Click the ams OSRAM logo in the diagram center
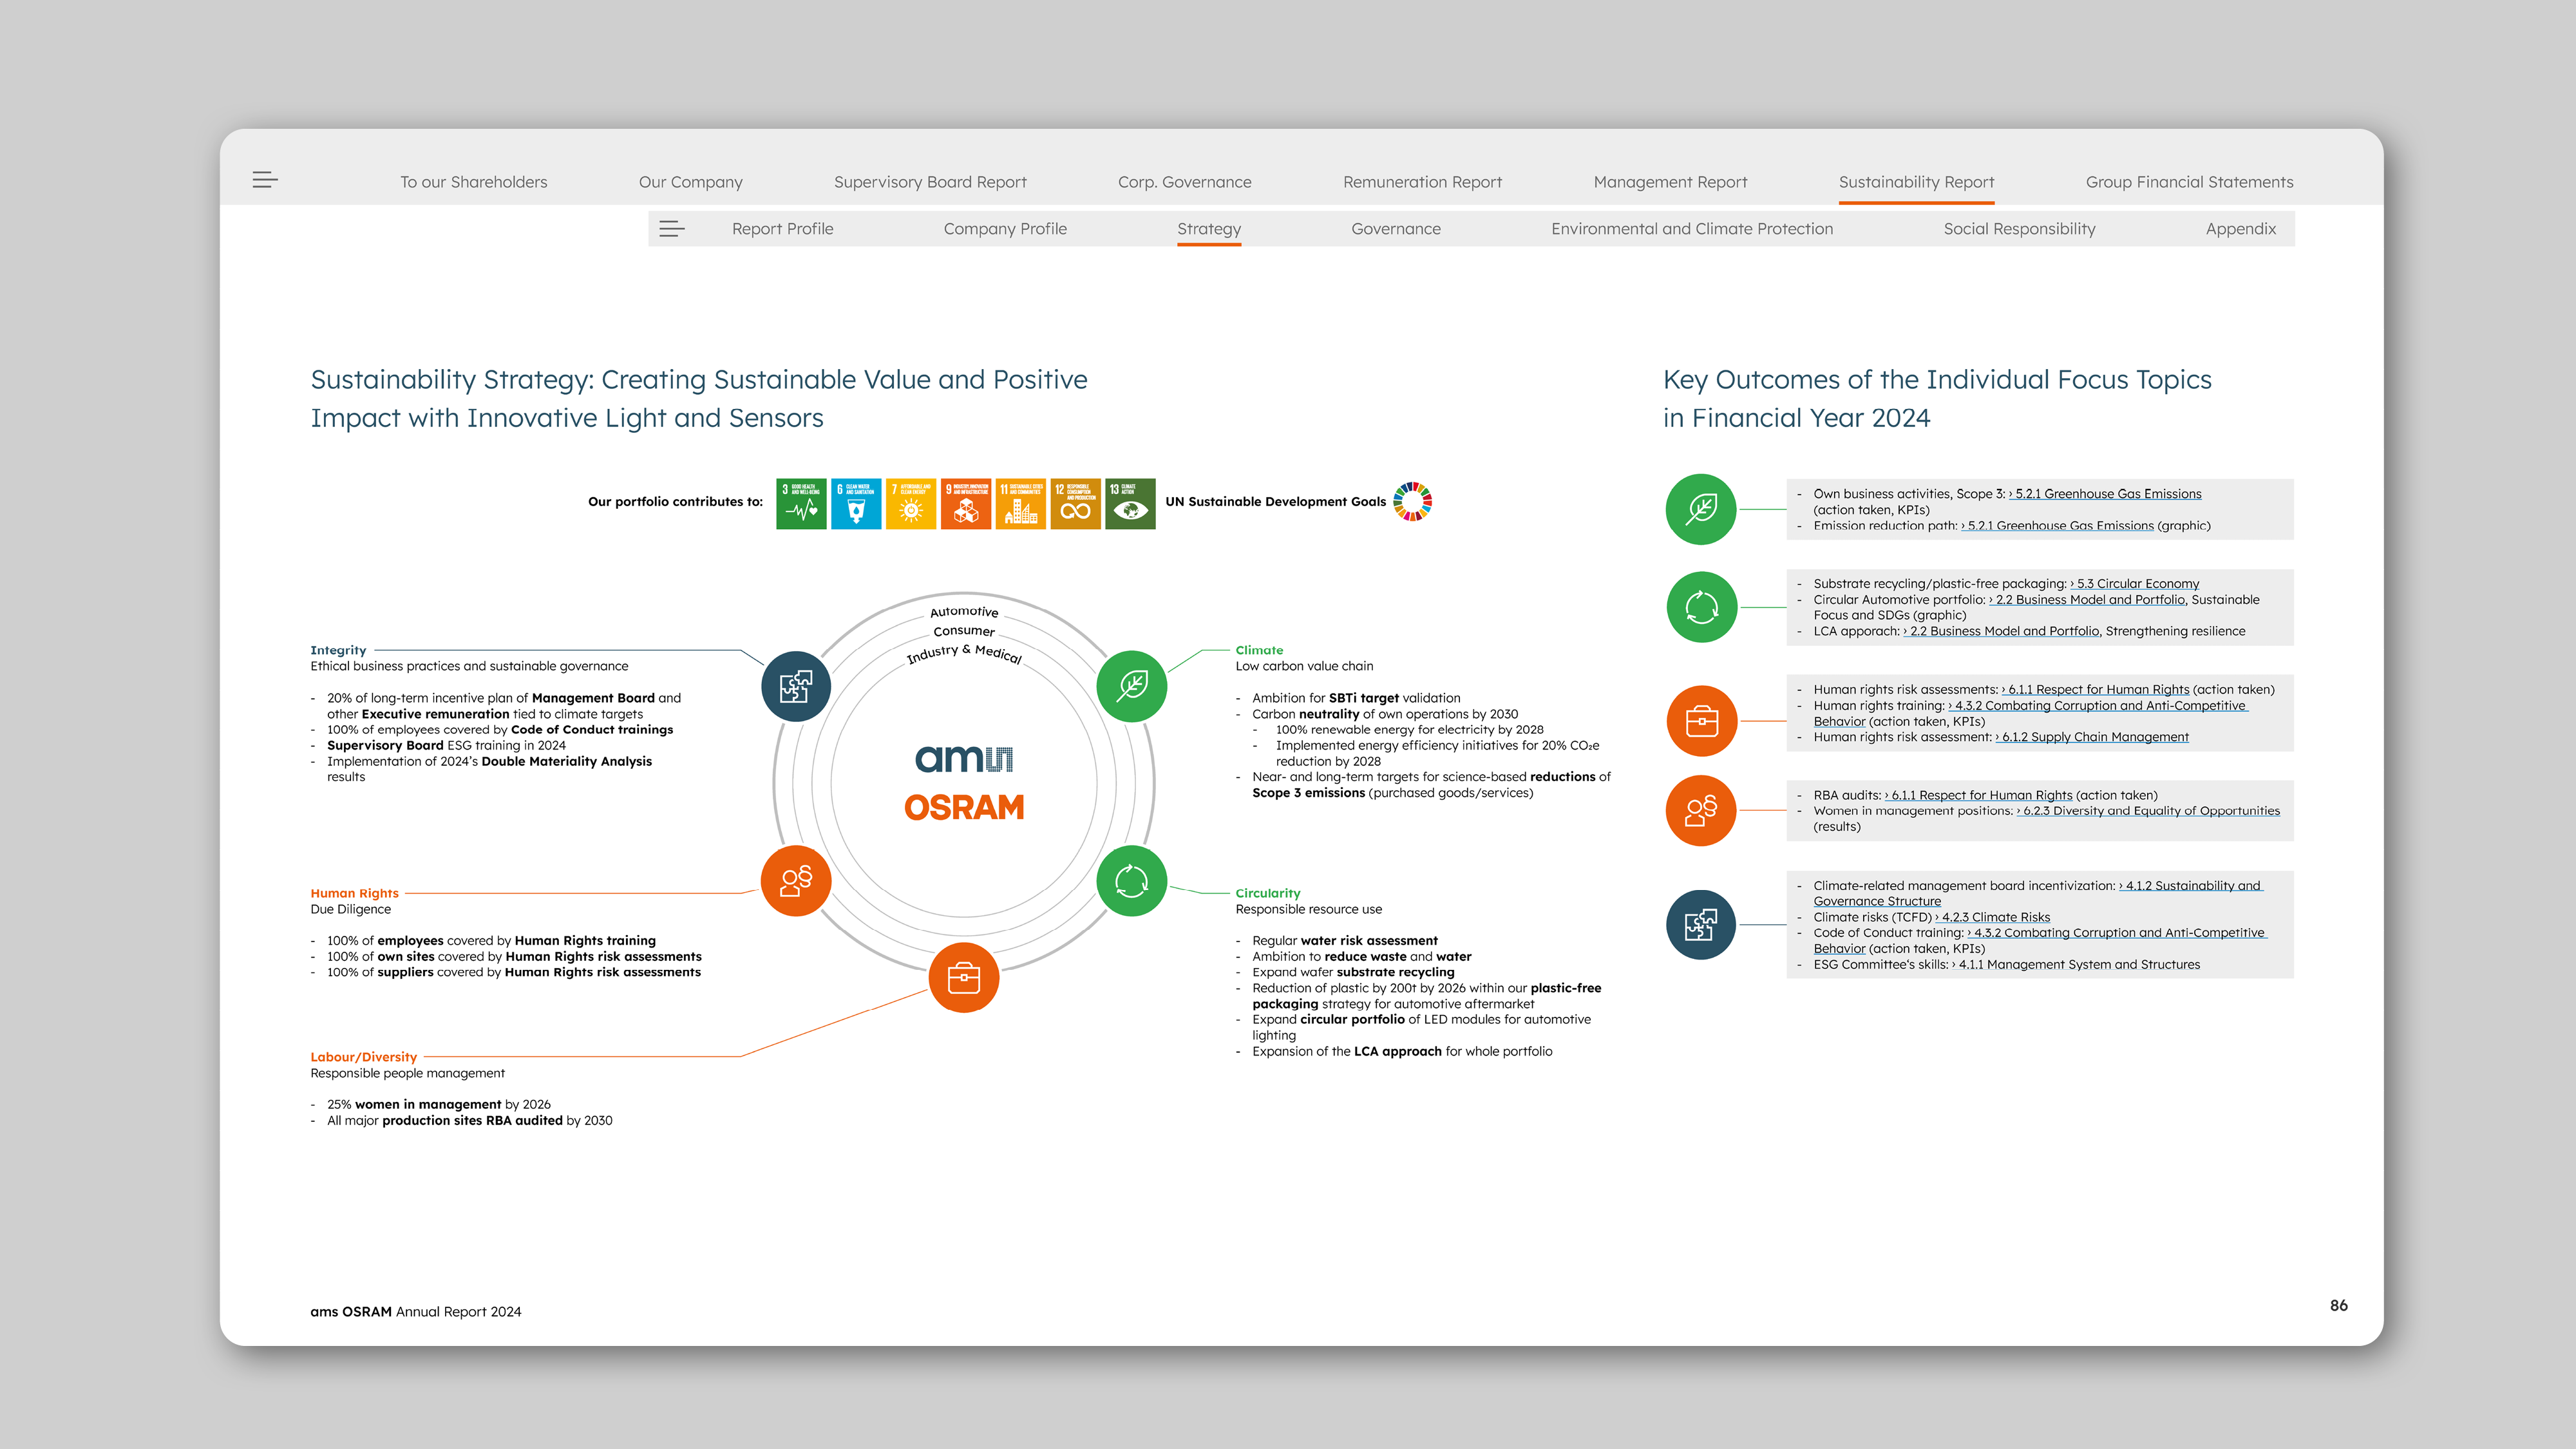 pos(964,782)
